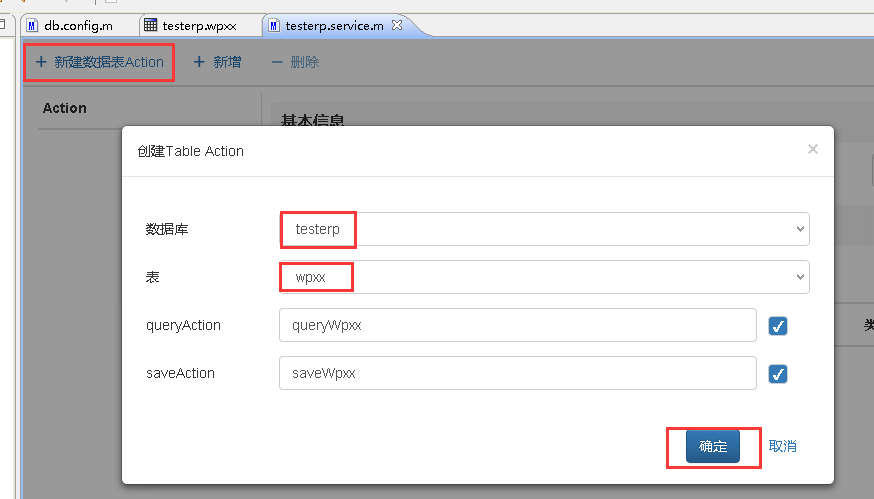This screenshot has width=874, height=499.
Task: Click the saveAction label
Action: pos(180,373)
